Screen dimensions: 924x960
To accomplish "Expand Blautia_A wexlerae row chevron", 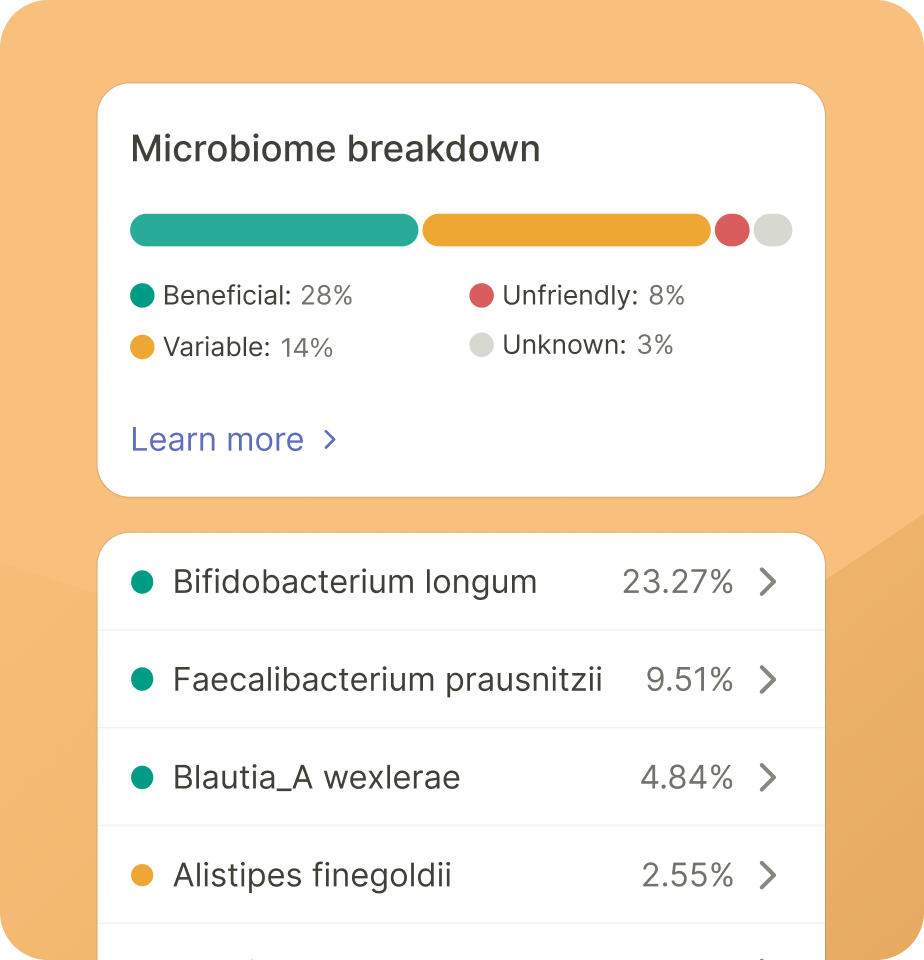I will (x=768, y=778).
